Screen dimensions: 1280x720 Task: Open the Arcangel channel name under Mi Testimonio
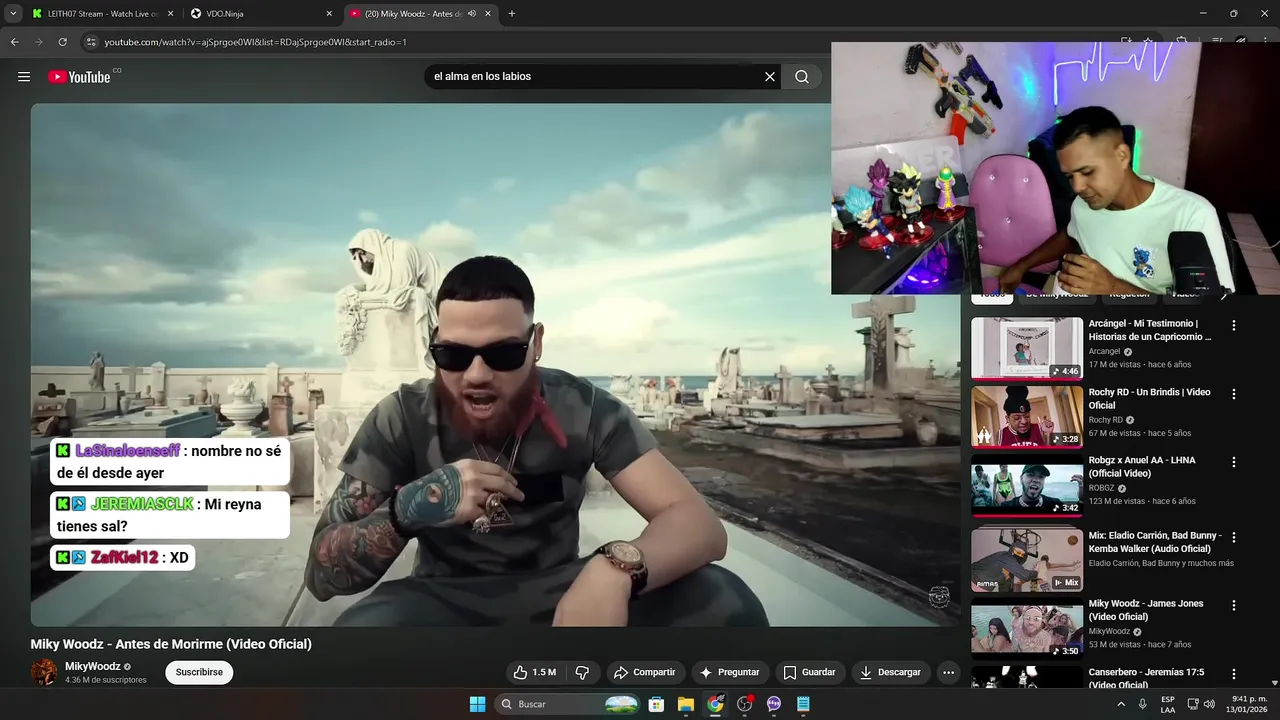click(1105, 351)
